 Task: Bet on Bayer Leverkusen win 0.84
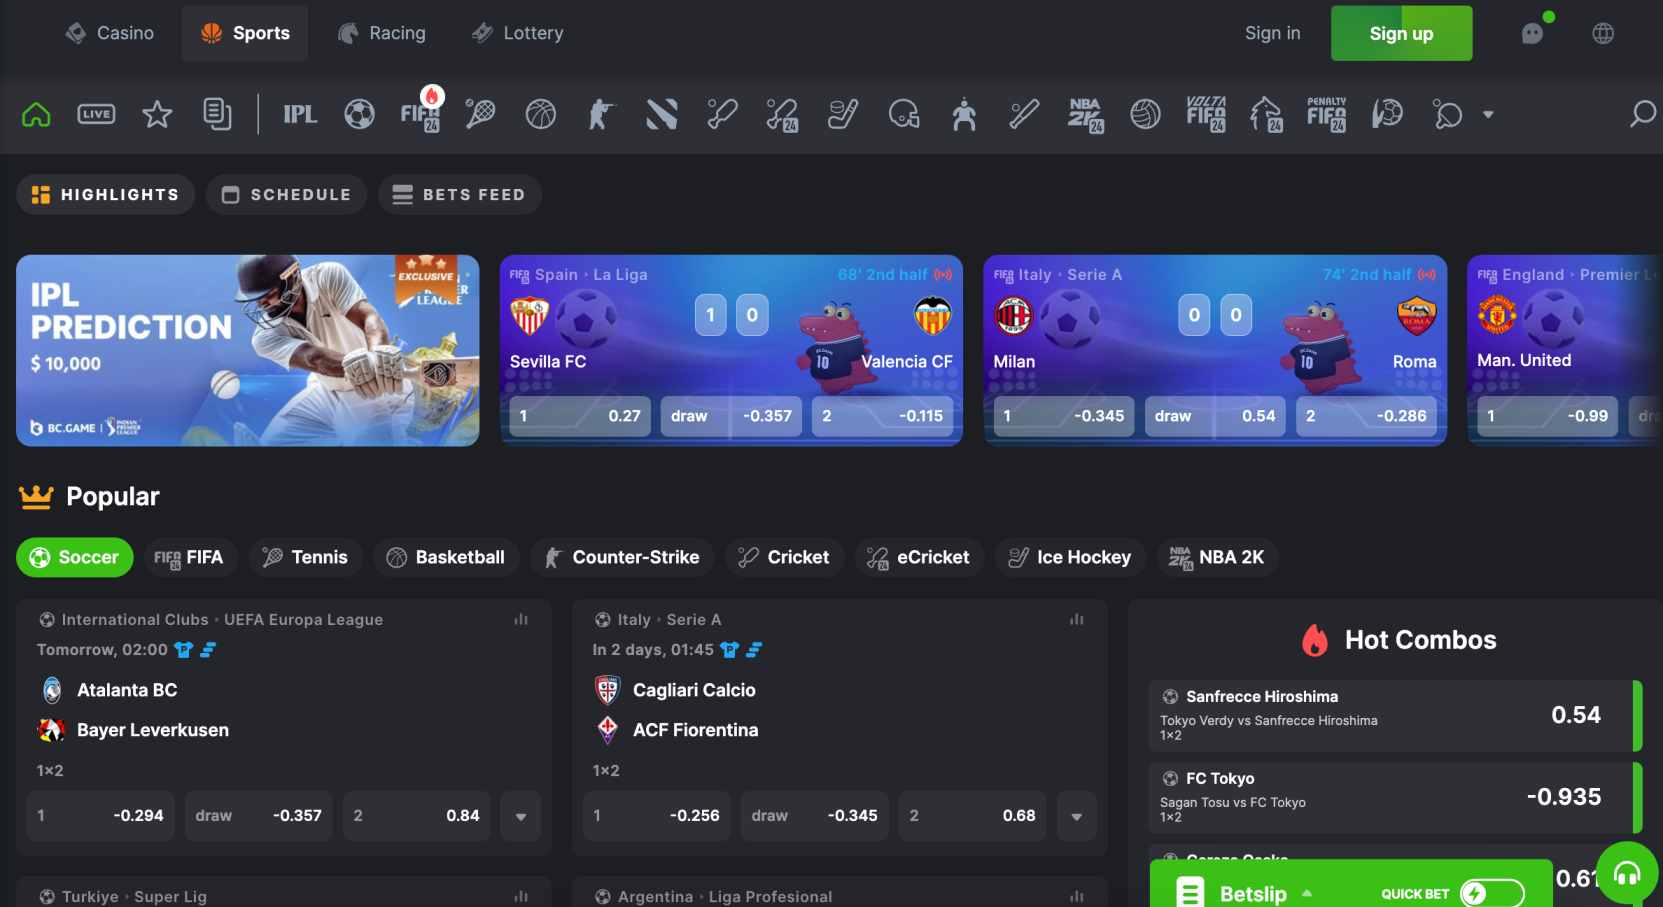[416, 816]
